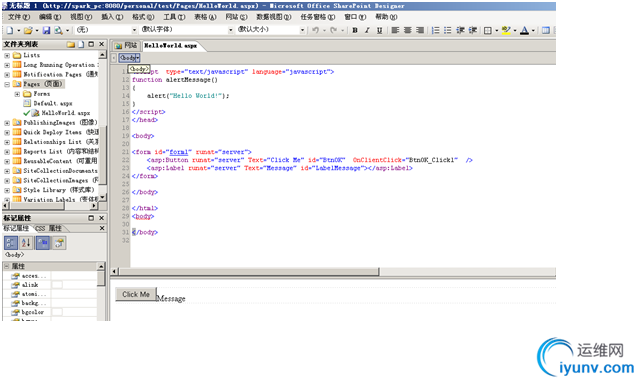This screenshot has height=384, width=640.
Task: Open the 格式 menu
Action: click(x=143, y=17)
